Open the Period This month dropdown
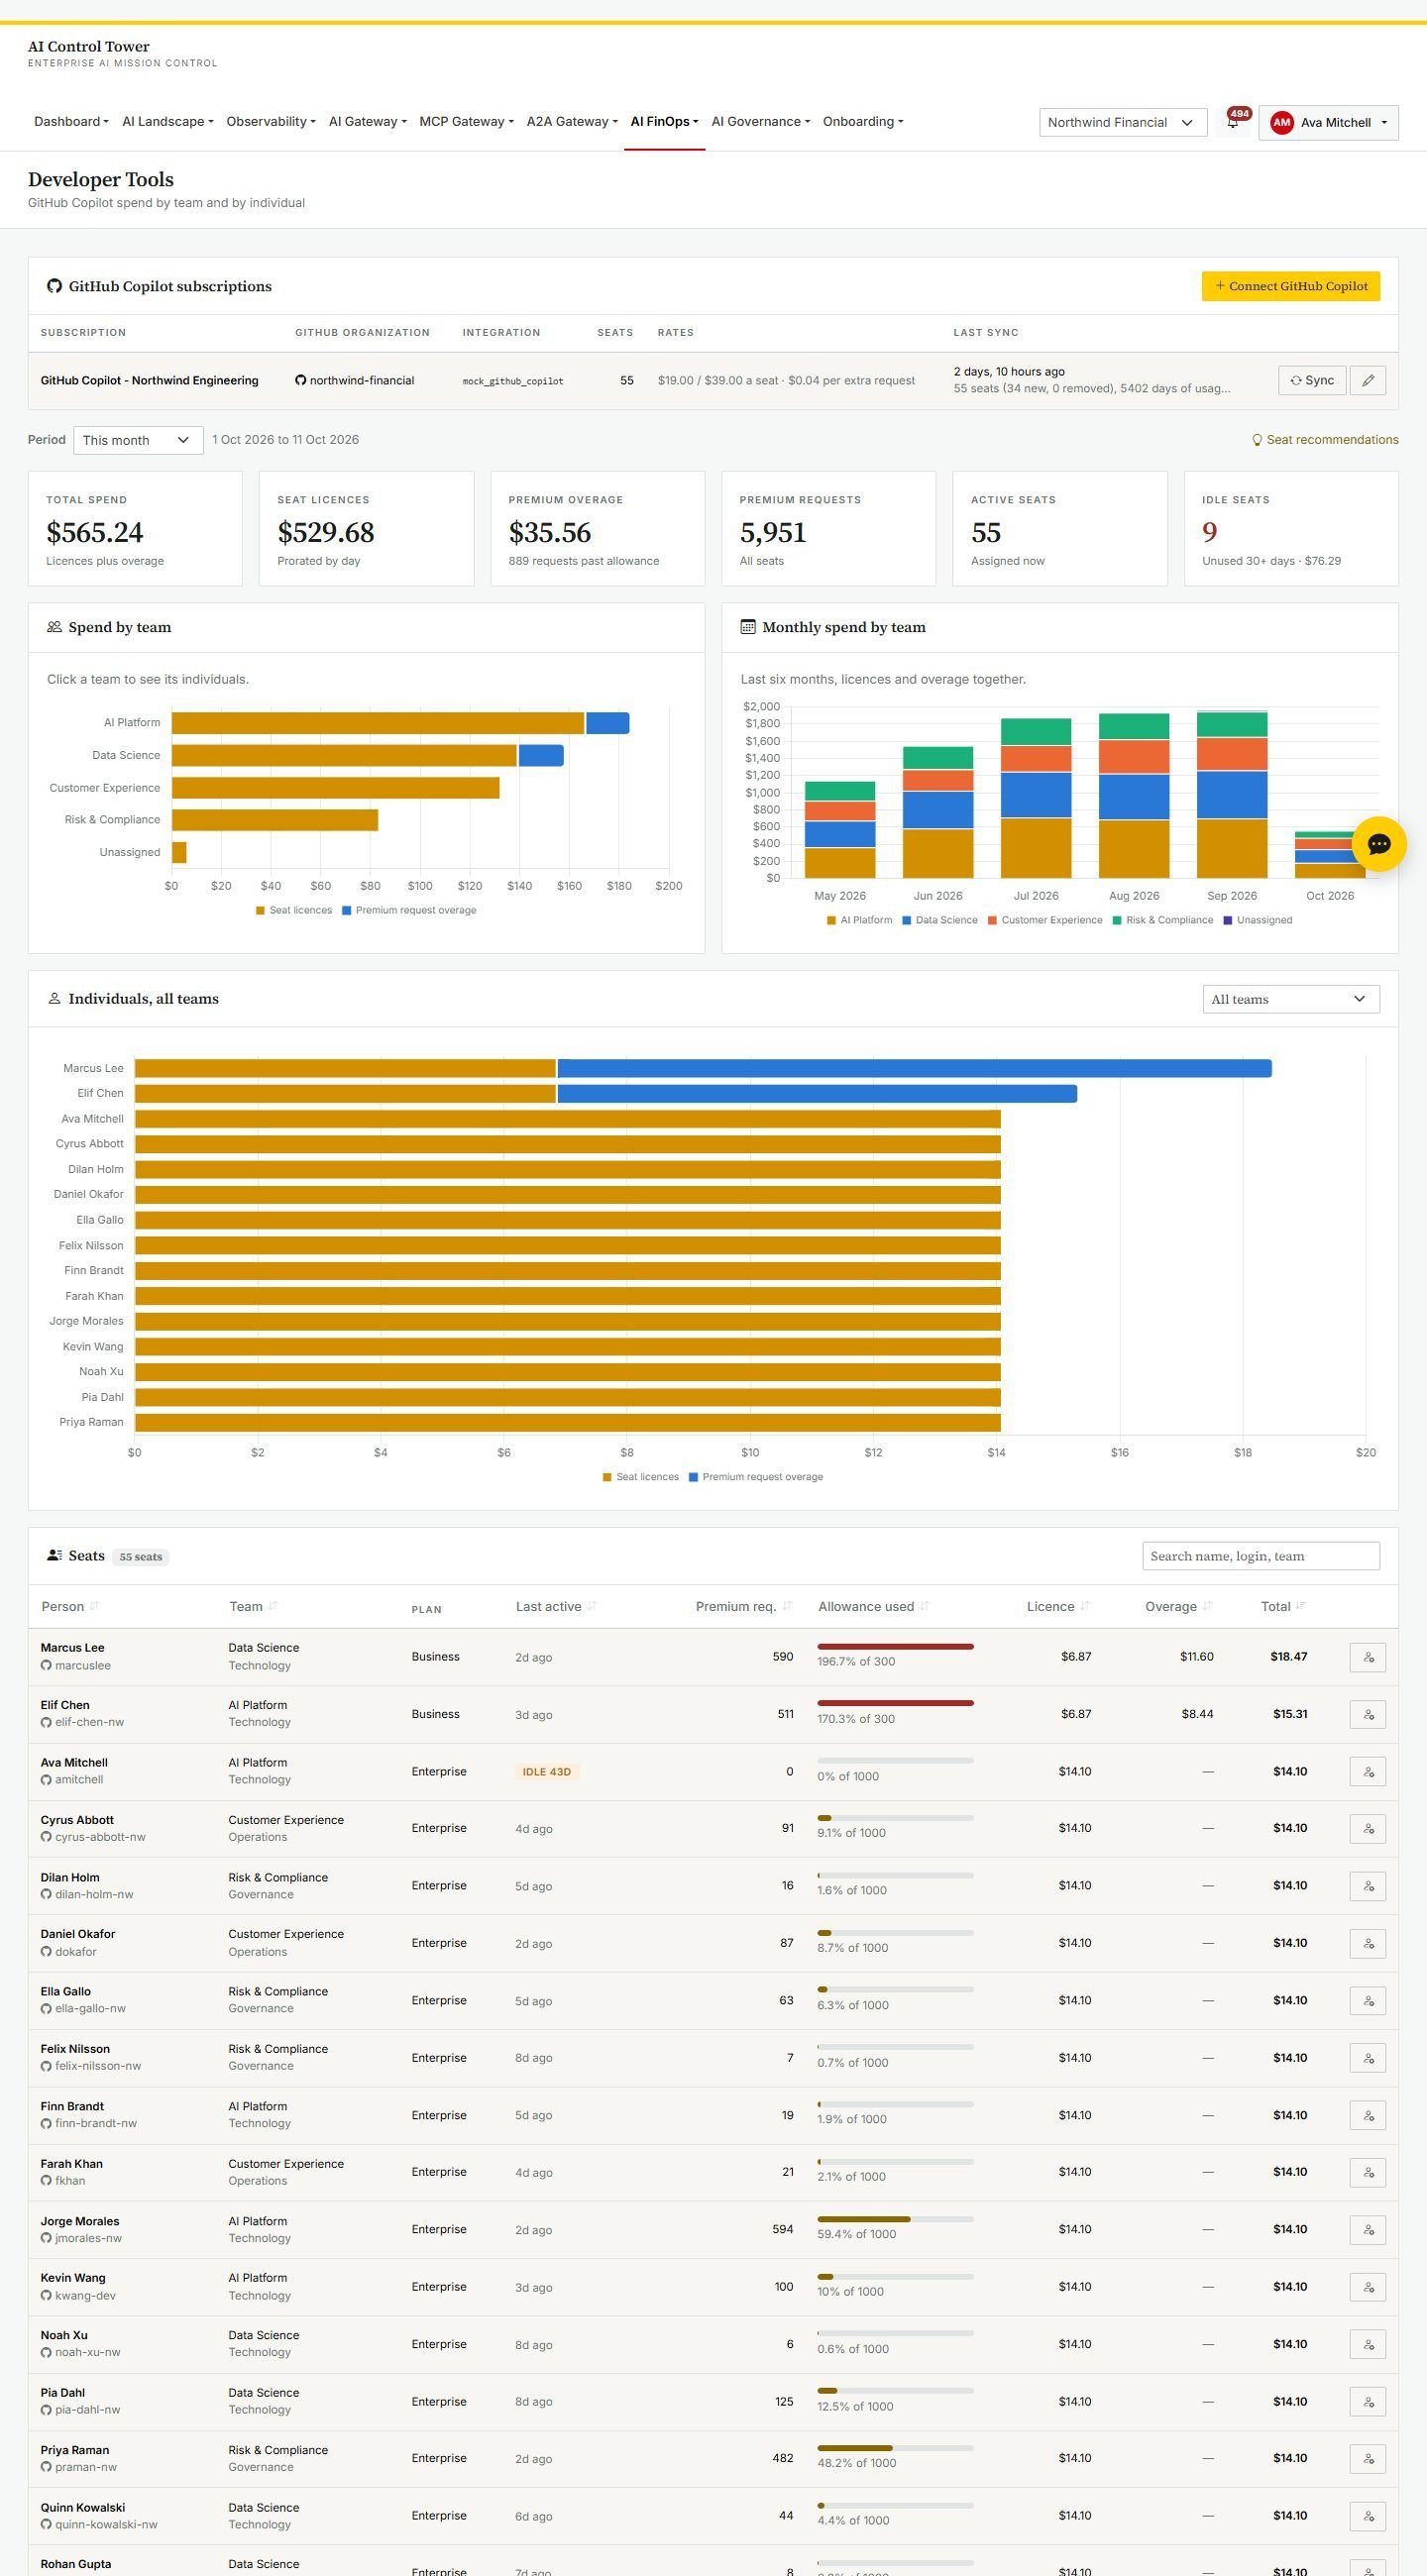The width and height of the screenshot is (1427, 2576). pos(138,440)
